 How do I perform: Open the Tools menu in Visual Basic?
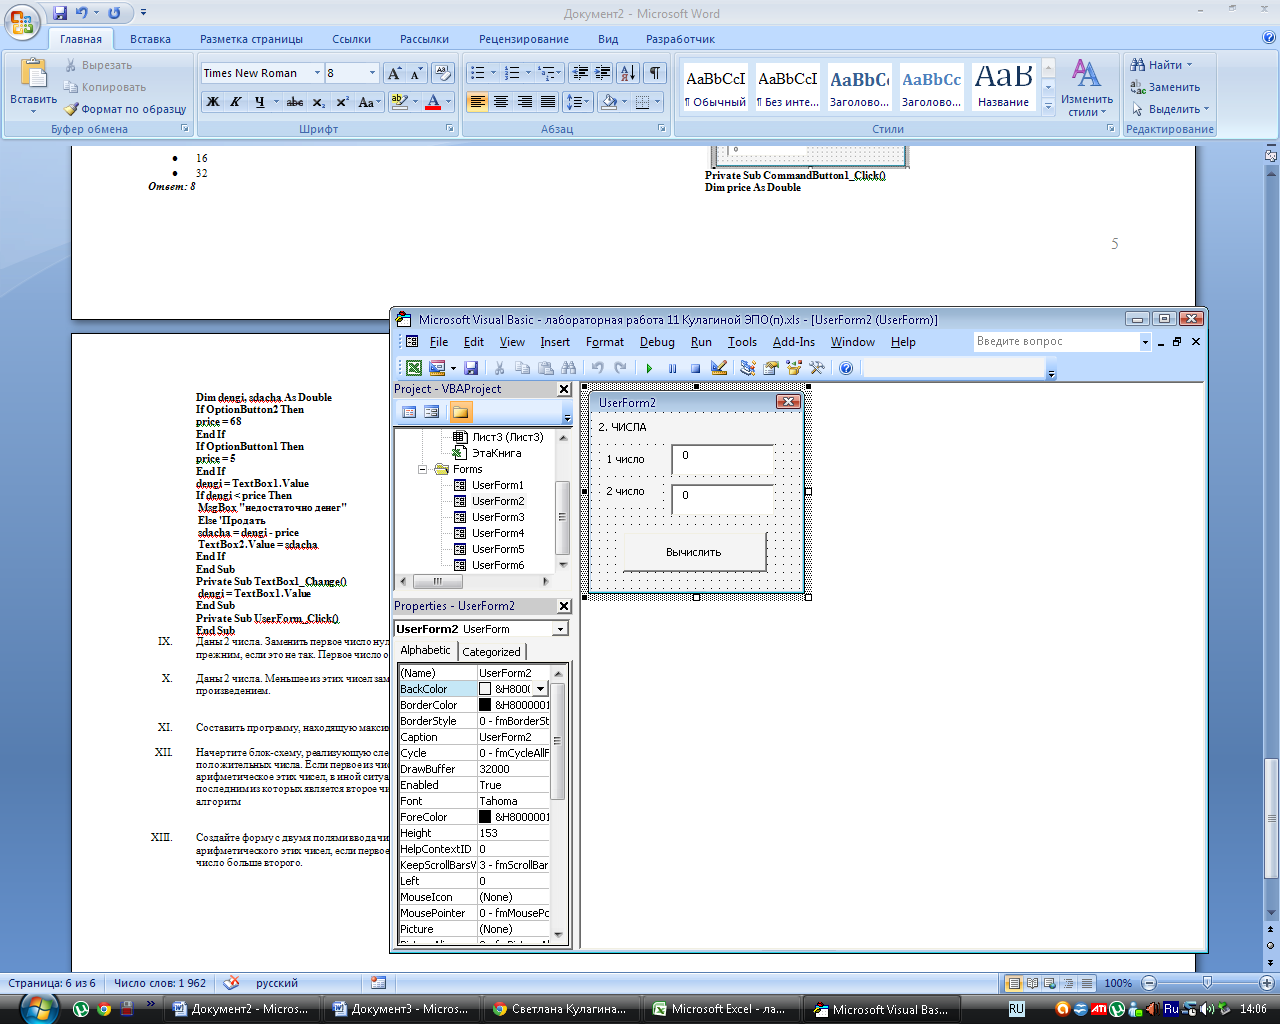(x=742, y=342)
